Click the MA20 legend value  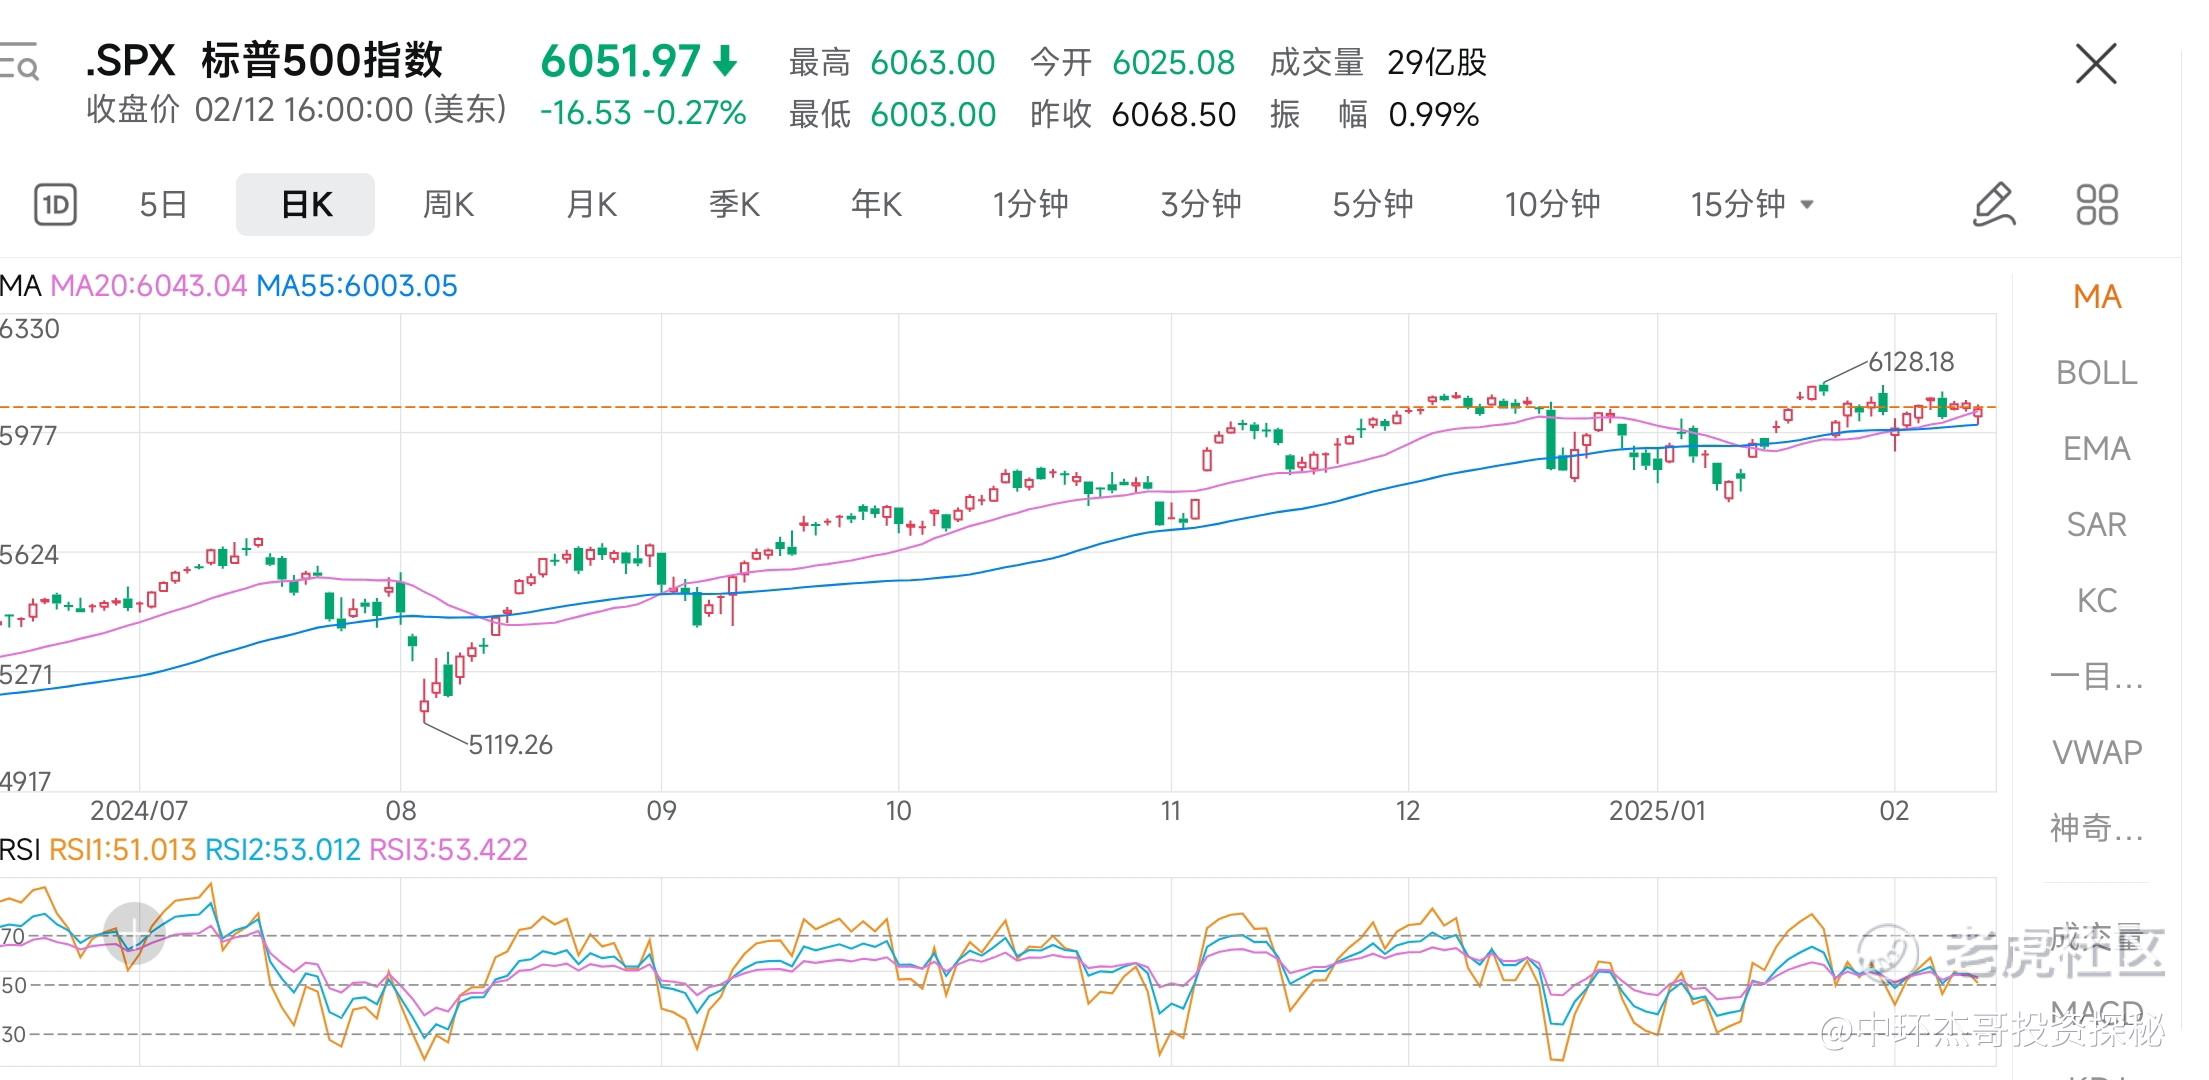[148, 286]
